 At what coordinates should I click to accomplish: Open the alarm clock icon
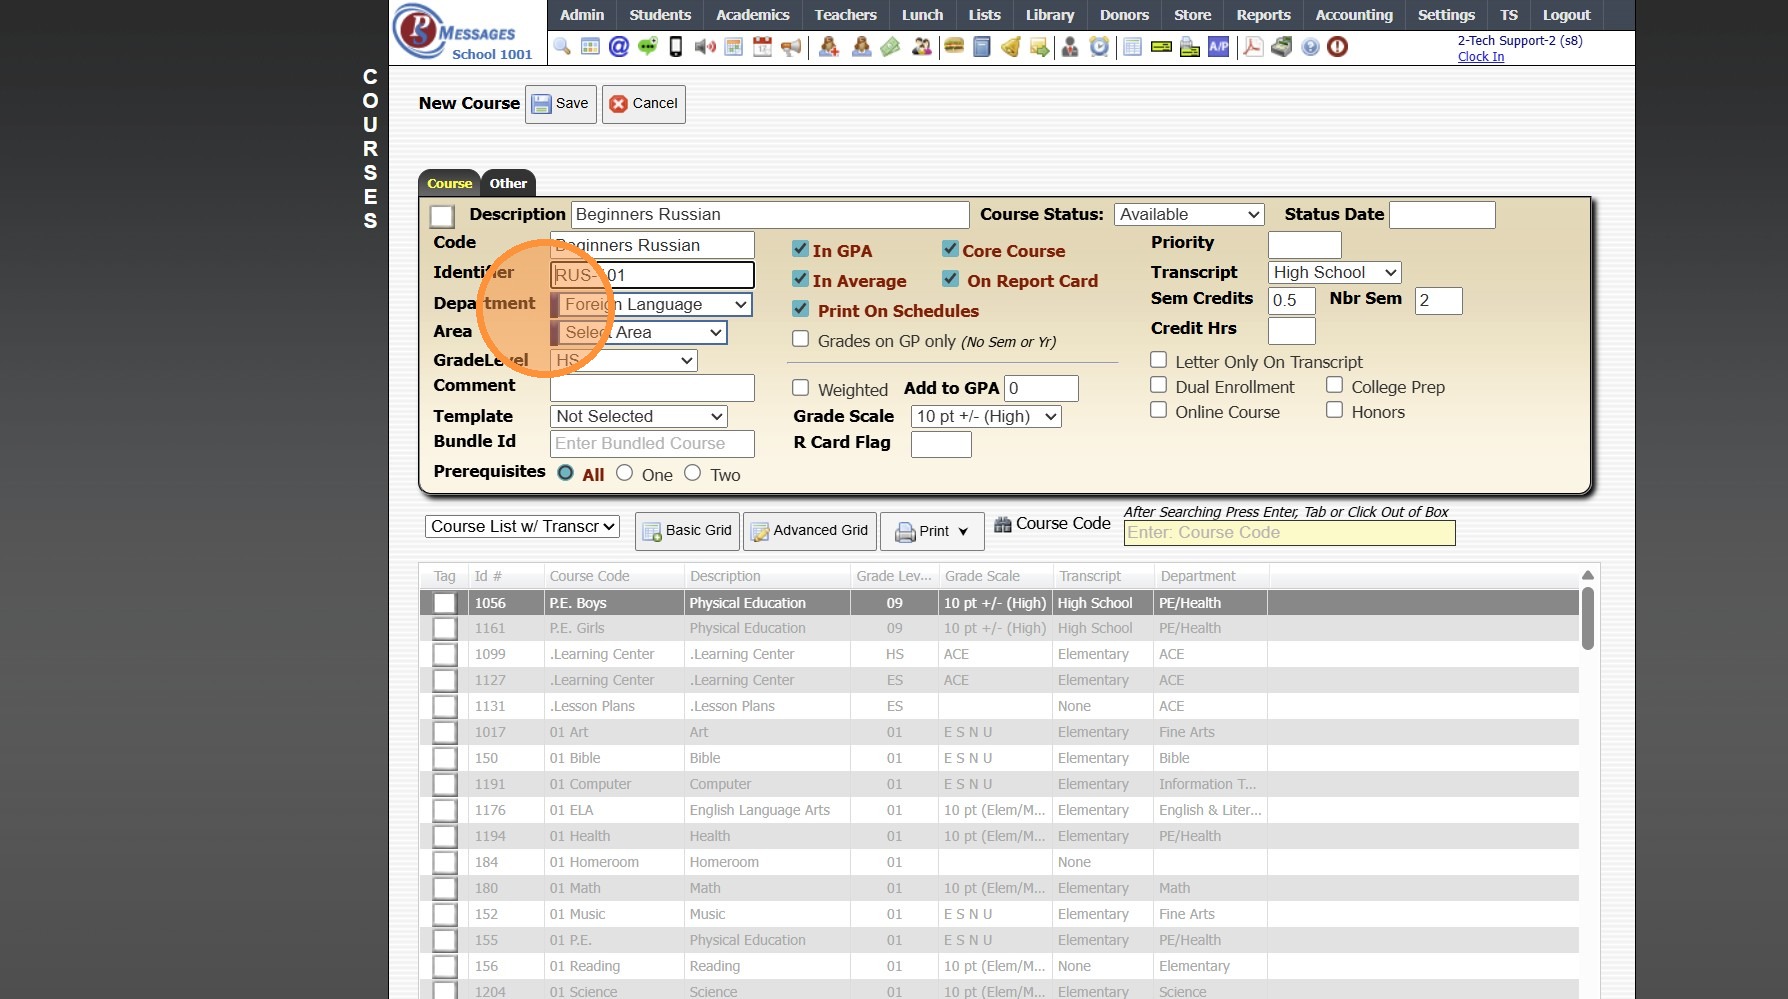1099,47
